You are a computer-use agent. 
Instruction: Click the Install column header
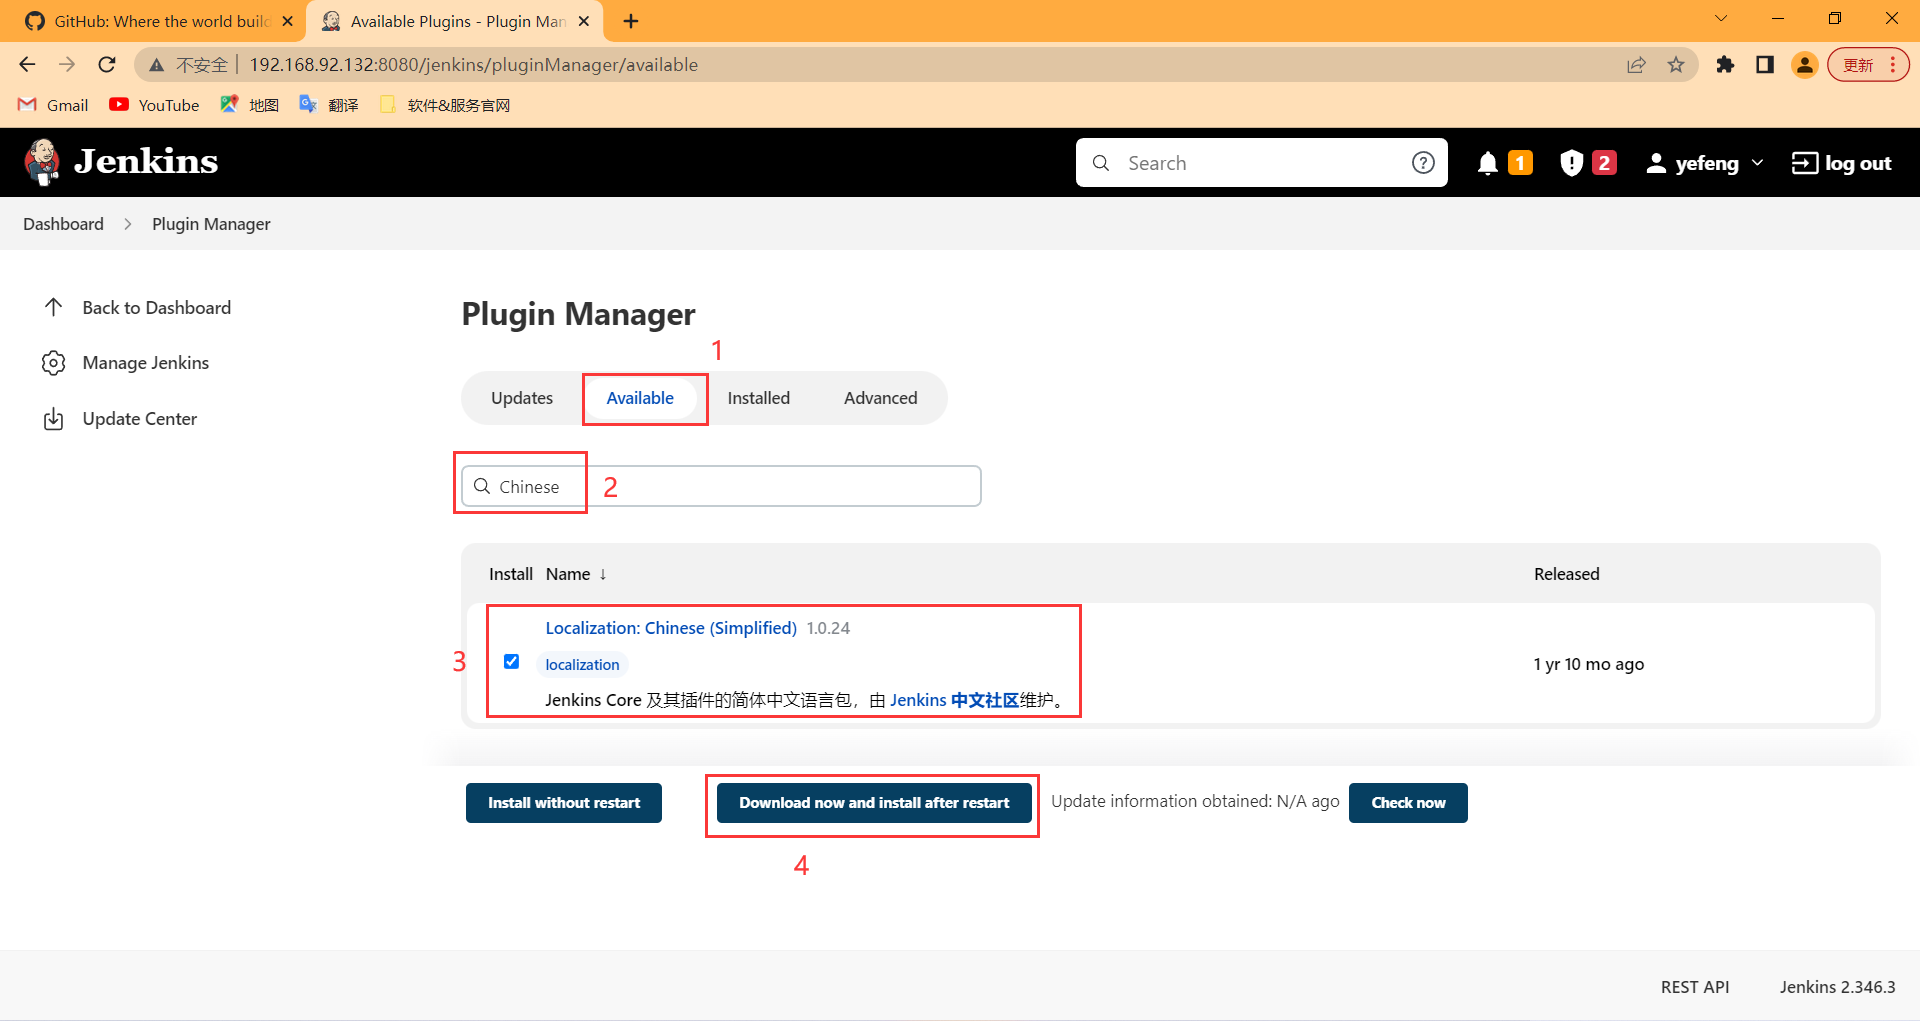[x=510, y=574]
